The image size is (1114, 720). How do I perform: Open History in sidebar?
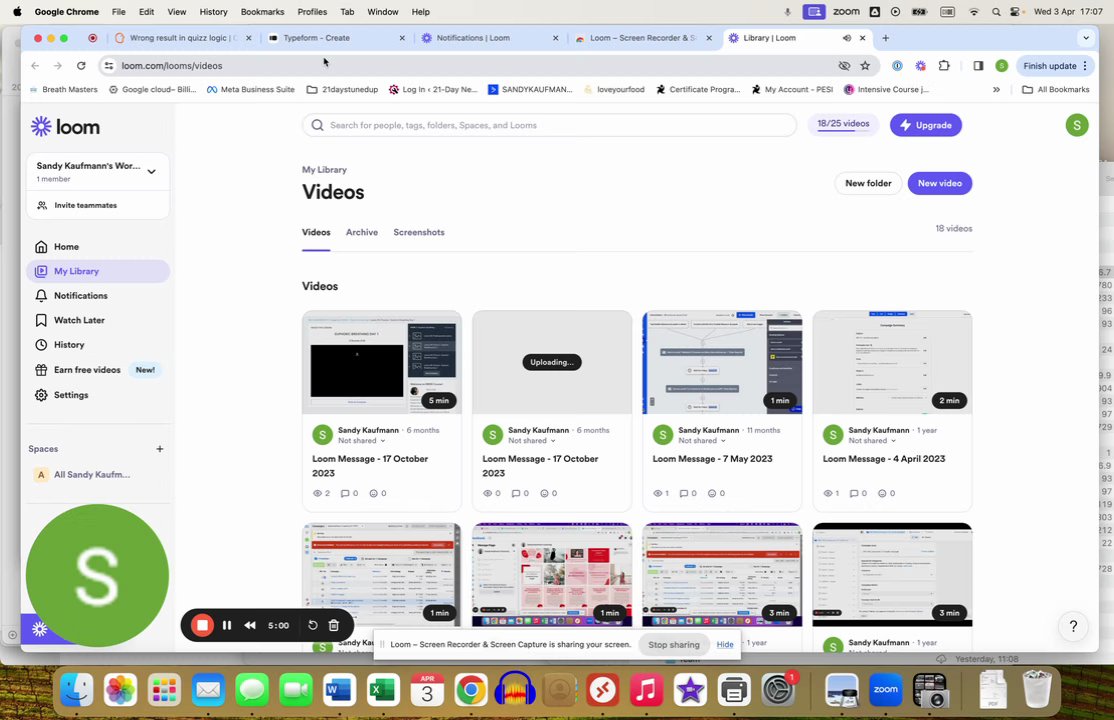pos(98,345)
